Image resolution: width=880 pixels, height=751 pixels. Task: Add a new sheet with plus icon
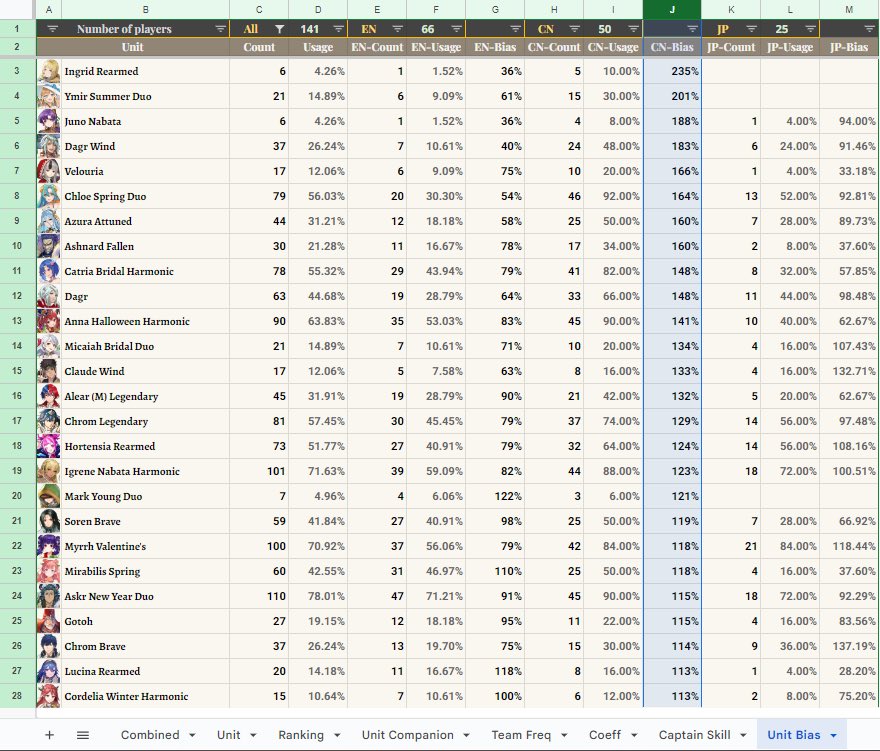coord(49,735)
